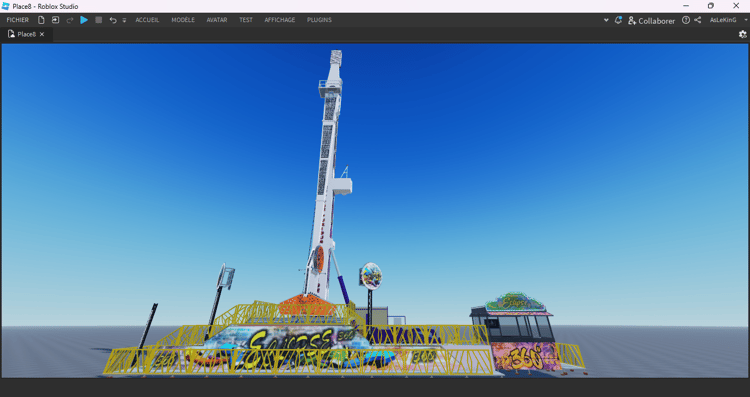Expand the quick access toolbar customize arrow
This screenshot has width=750, height=397.
click(124, 21)
